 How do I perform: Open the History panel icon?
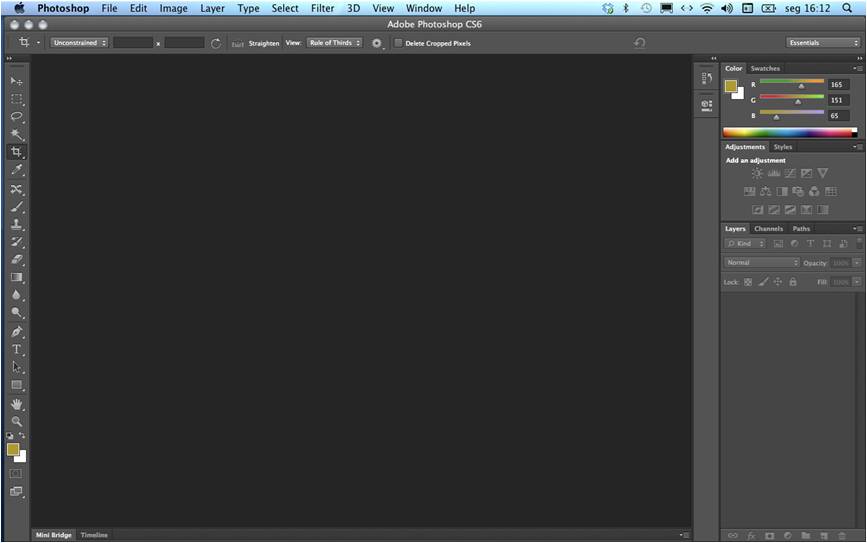coord(707,79)
